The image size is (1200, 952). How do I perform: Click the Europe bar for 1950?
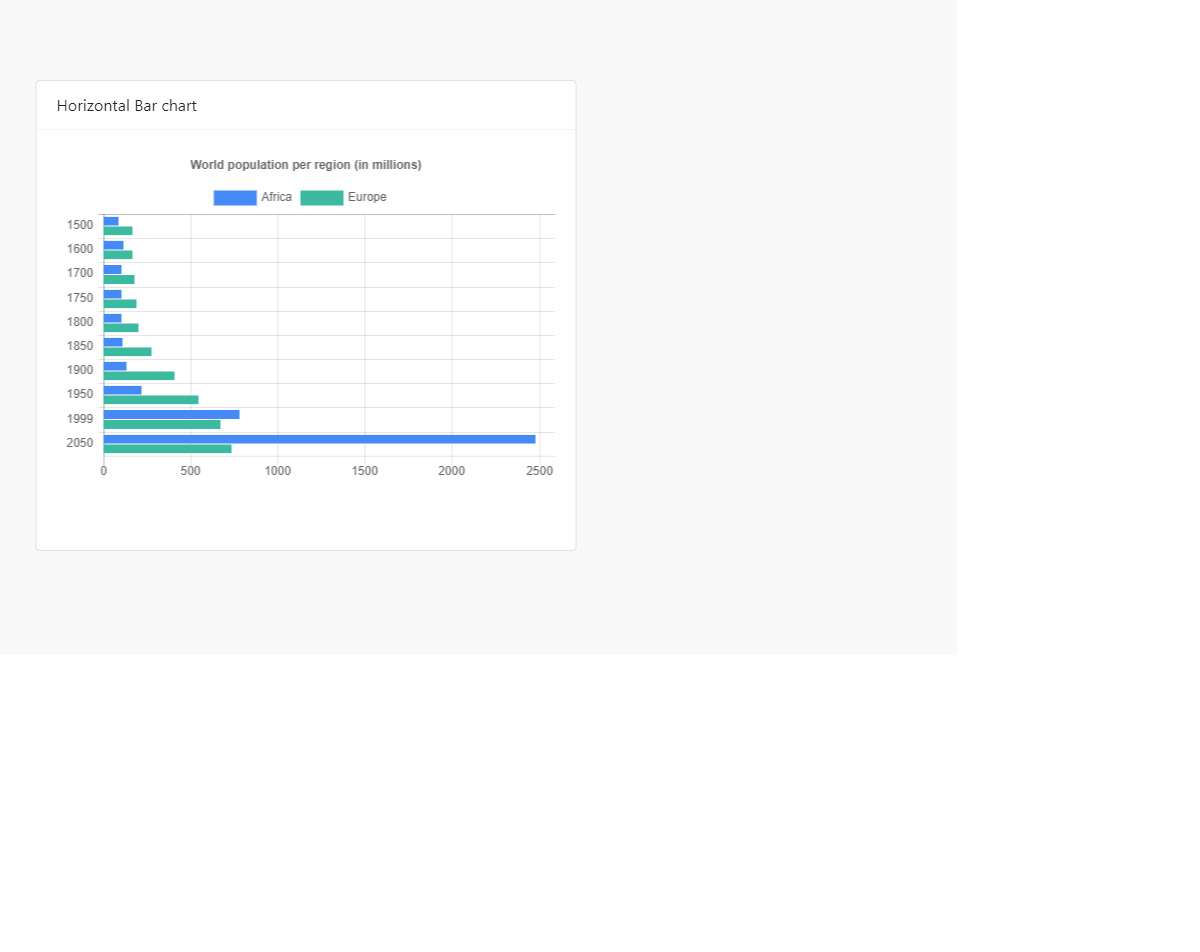point(151,400)
